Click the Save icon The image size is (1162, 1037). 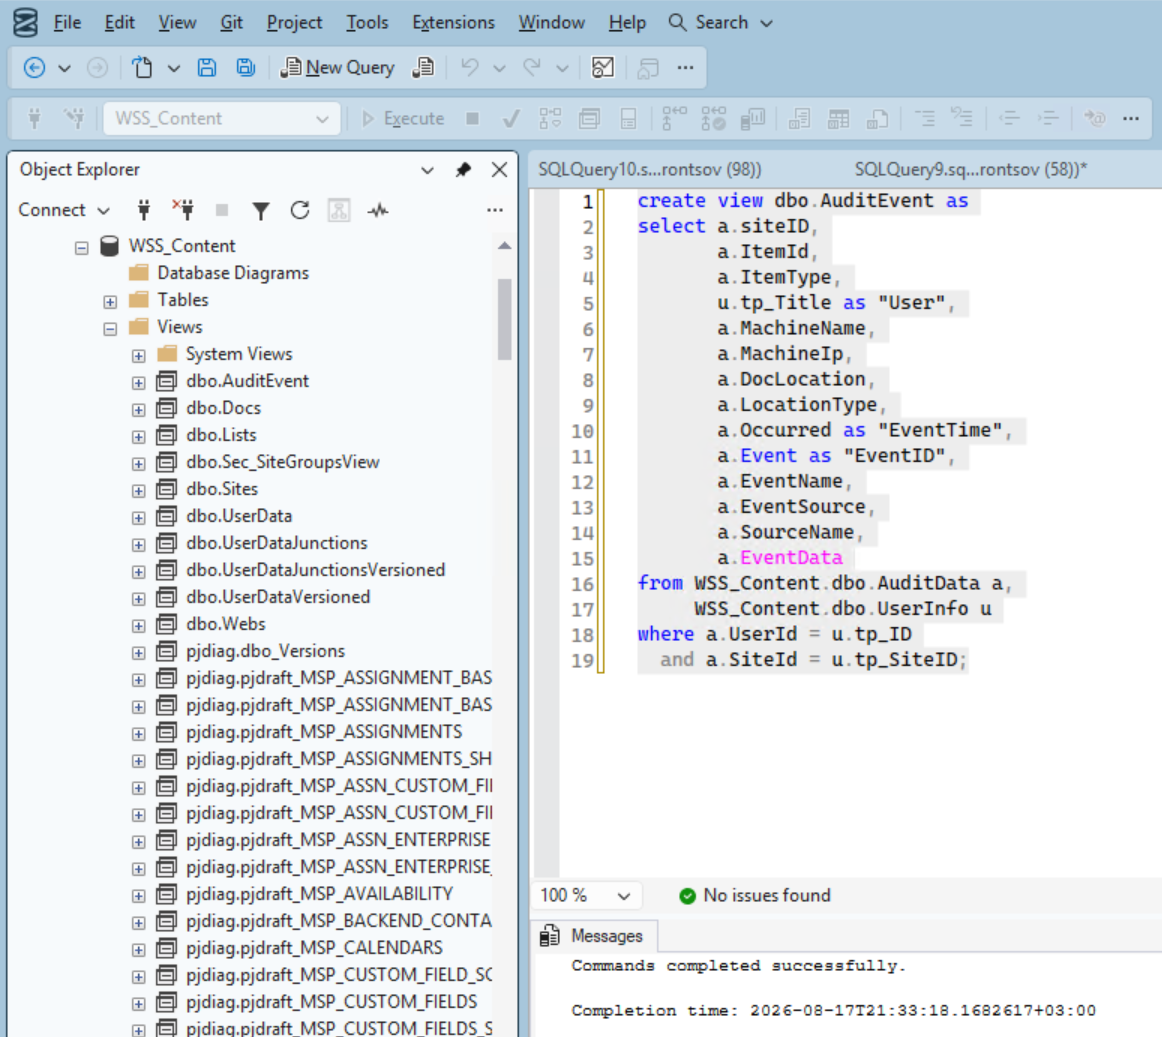[x=207, y=67]
